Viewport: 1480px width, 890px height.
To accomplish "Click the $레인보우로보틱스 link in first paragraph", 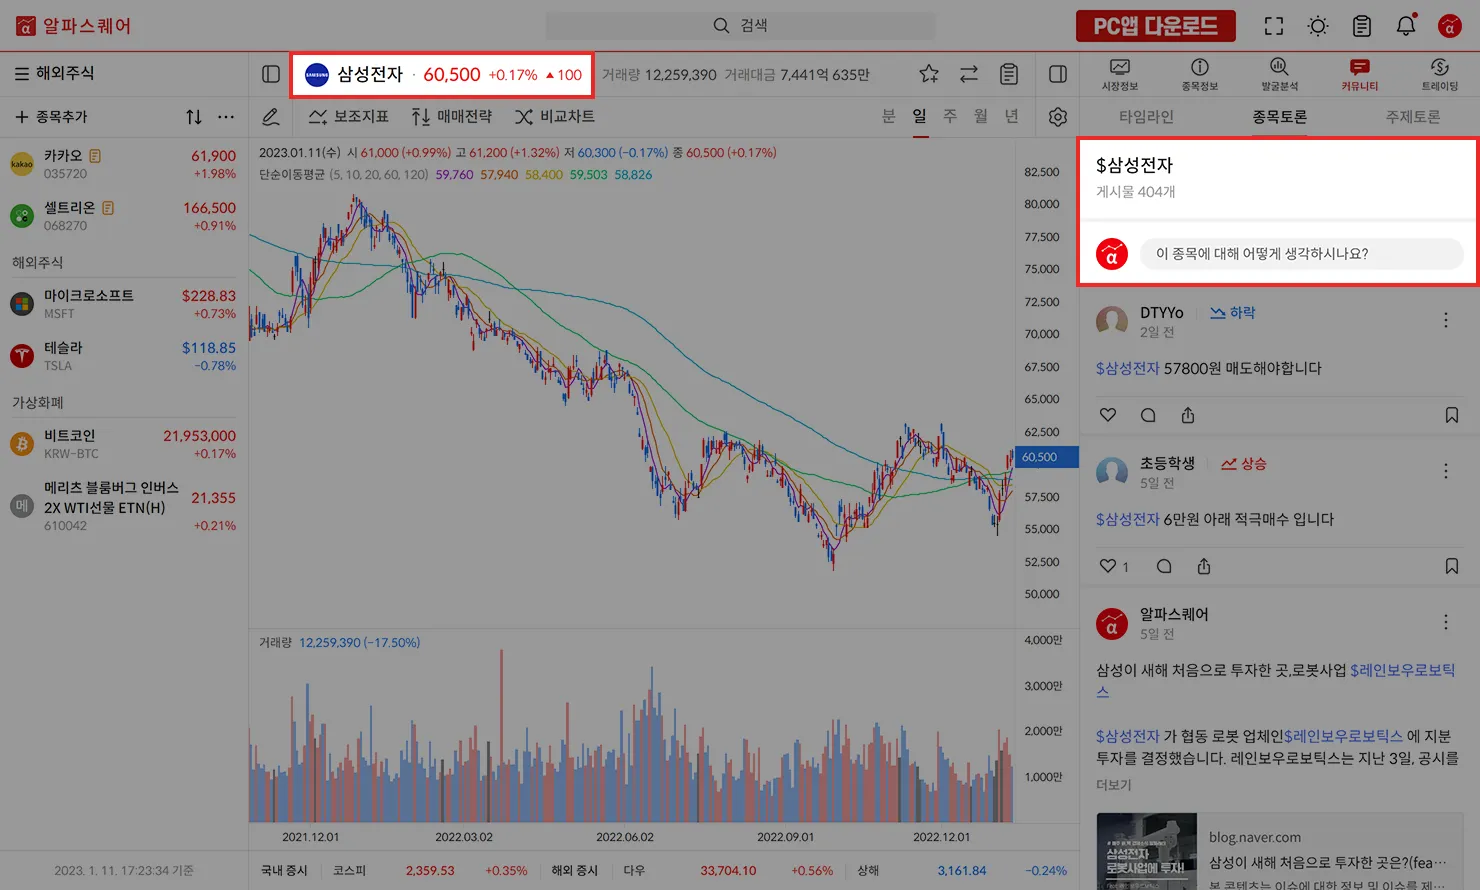I will [x=1402, y=670].
